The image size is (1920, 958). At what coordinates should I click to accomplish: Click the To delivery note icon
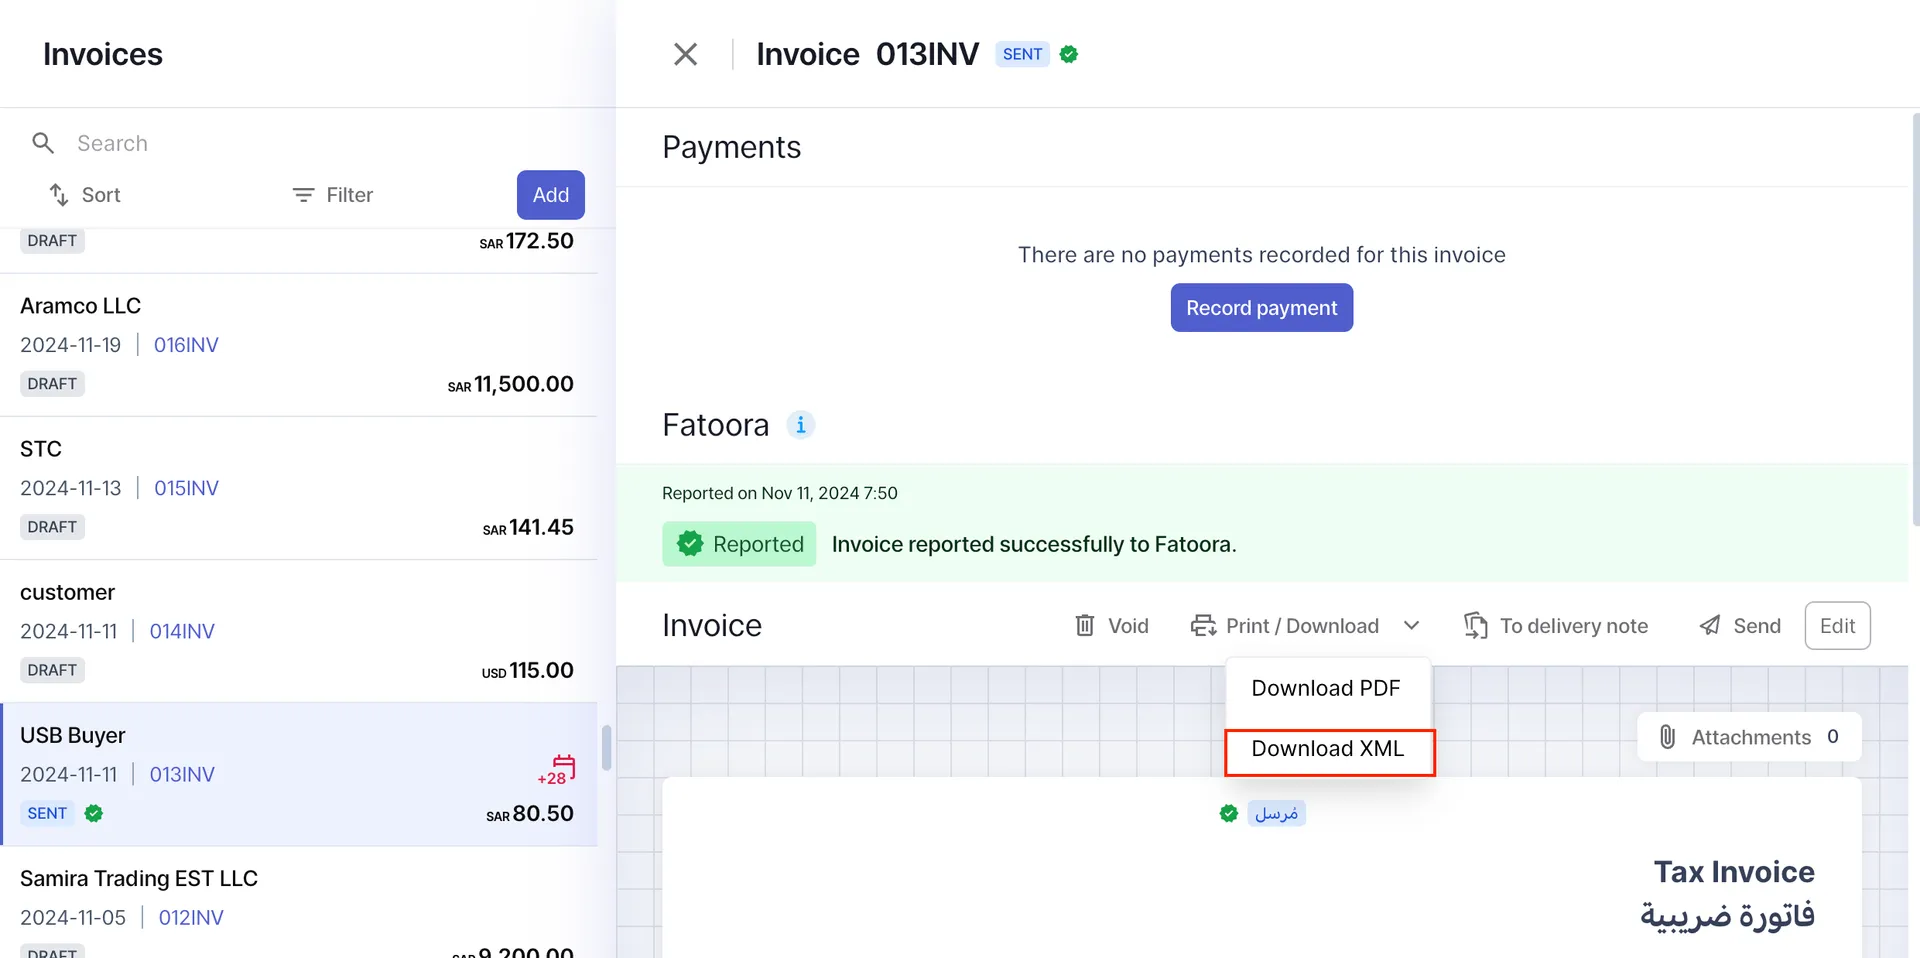click(x=1475, y=626)
